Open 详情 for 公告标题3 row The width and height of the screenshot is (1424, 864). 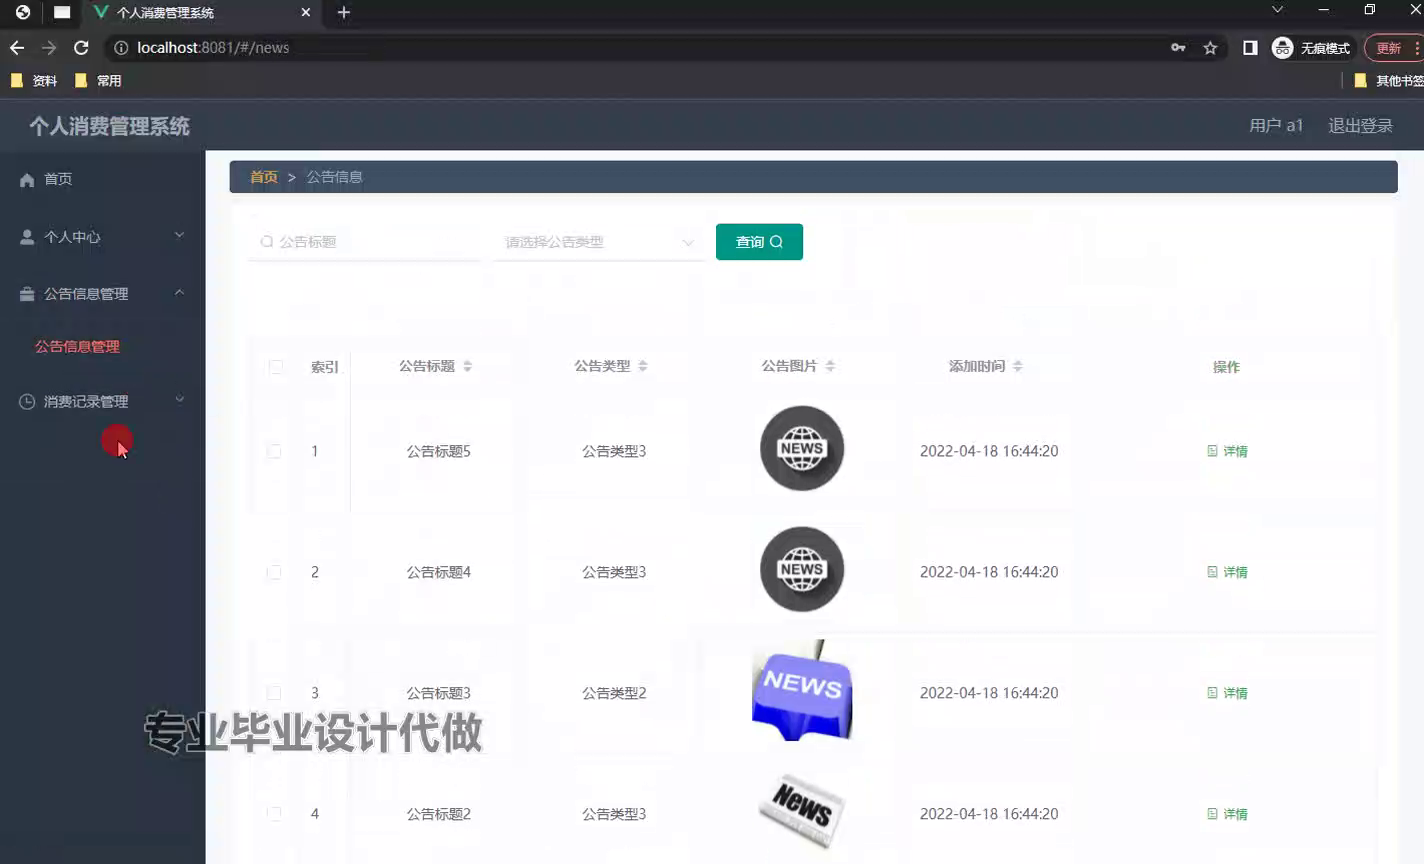tap(1227, 694)
